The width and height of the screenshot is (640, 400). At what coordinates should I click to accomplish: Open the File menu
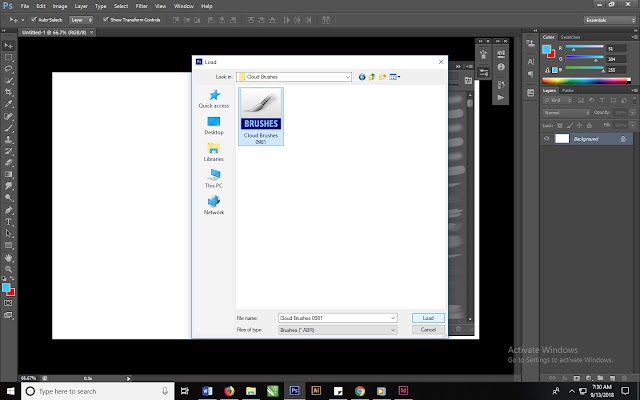25,6
